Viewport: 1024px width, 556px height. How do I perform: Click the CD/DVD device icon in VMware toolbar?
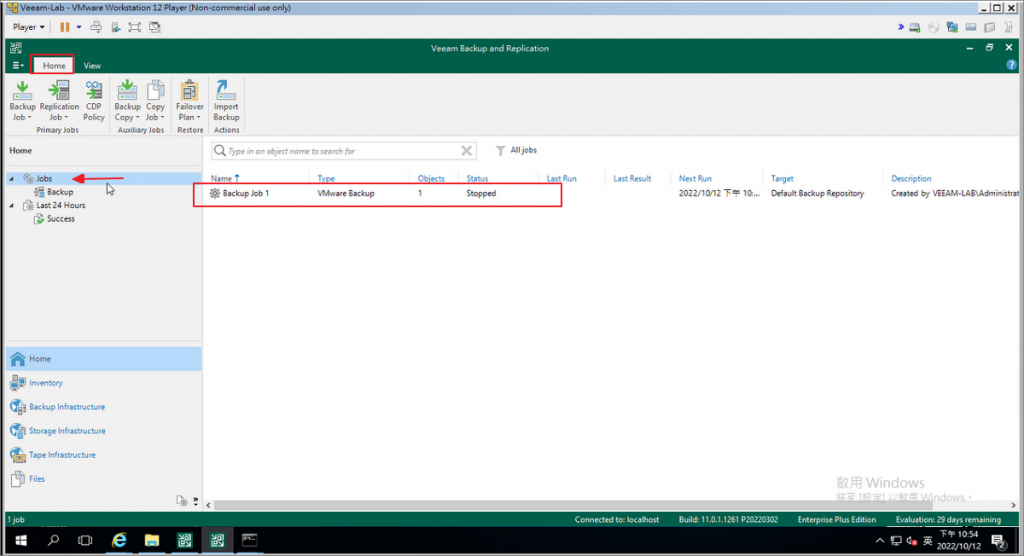coord(934,27)
